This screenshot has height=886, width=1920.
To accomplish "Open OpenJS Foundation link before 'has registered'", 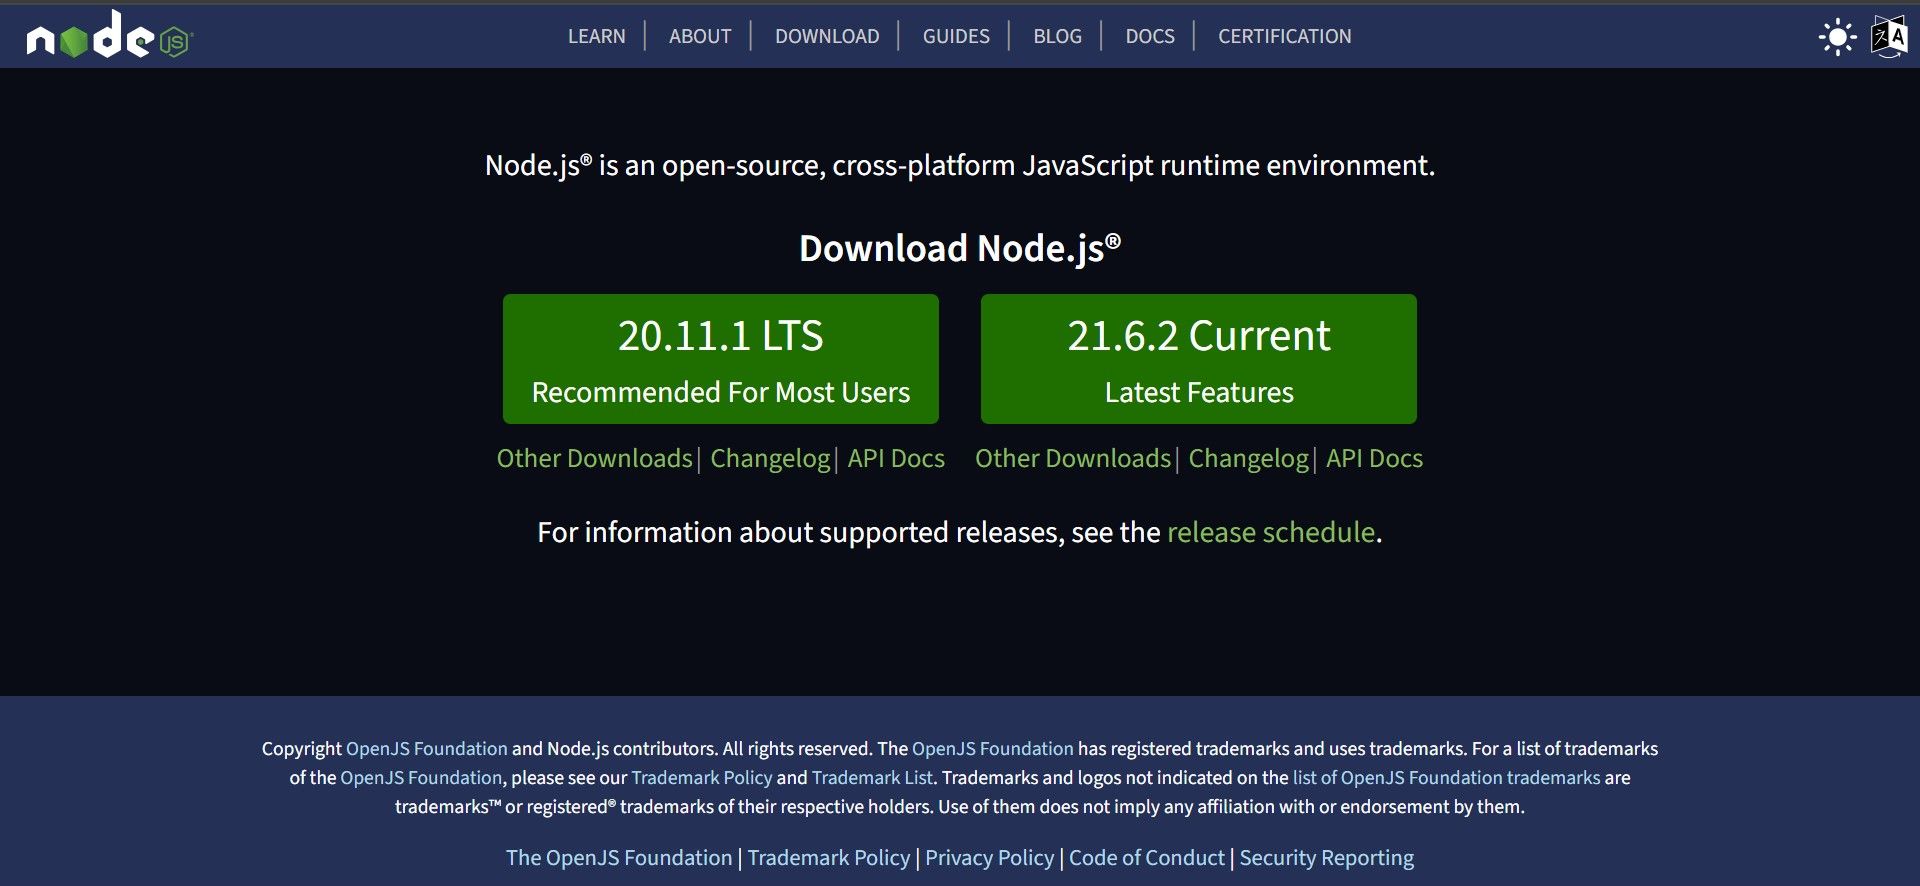I will point(992,748).
